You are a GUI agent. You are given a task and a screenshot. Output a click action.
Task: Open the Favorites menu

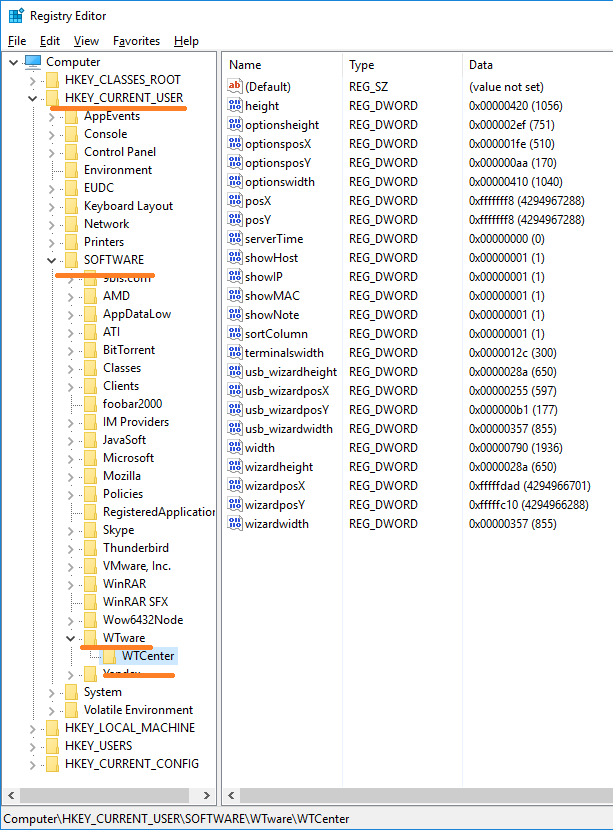136,41
